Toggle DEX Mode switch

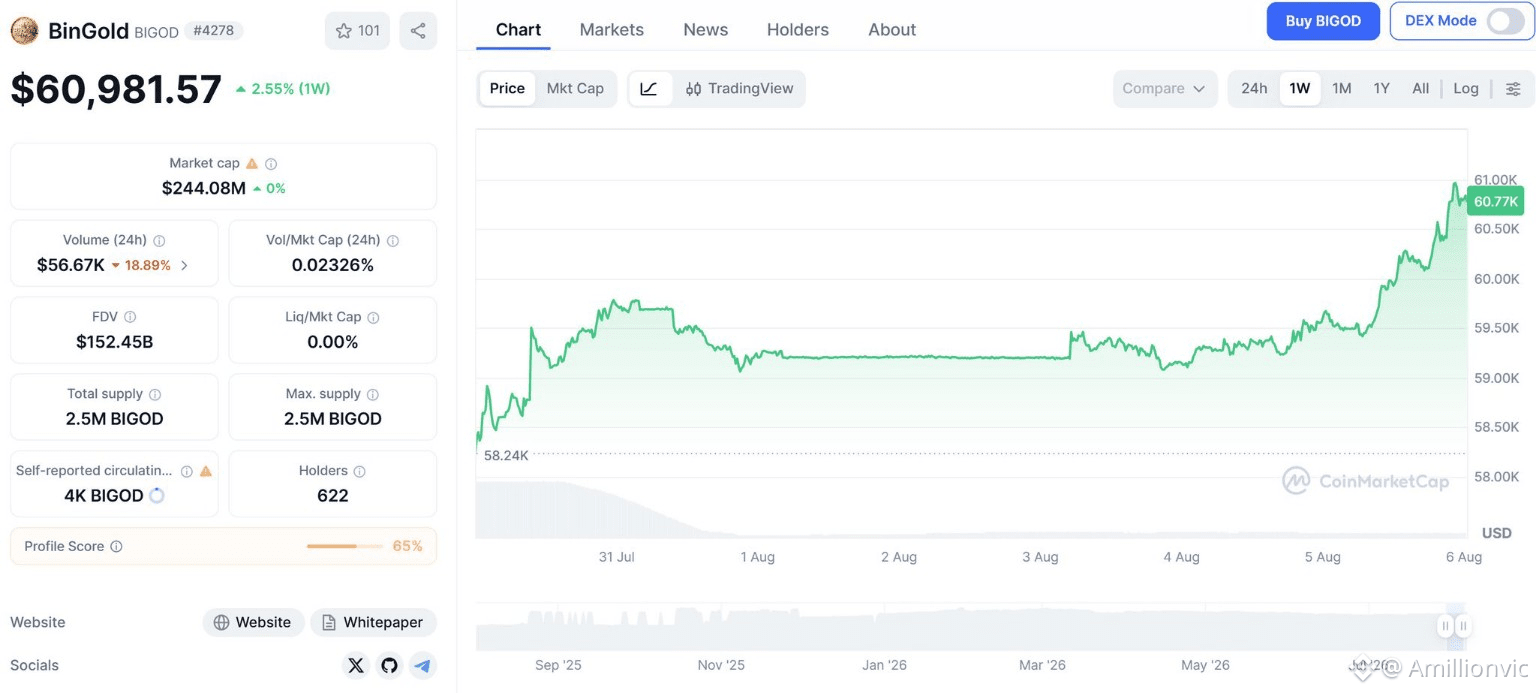pyautogui.click(x=1505, y=21)
